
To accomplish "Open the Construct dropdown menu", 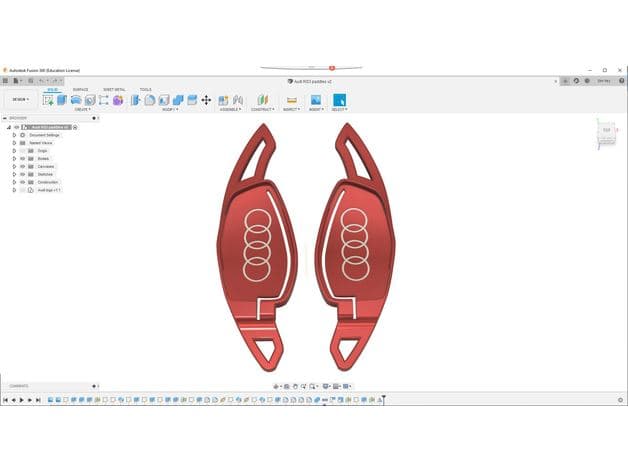I will coord(263,109).
